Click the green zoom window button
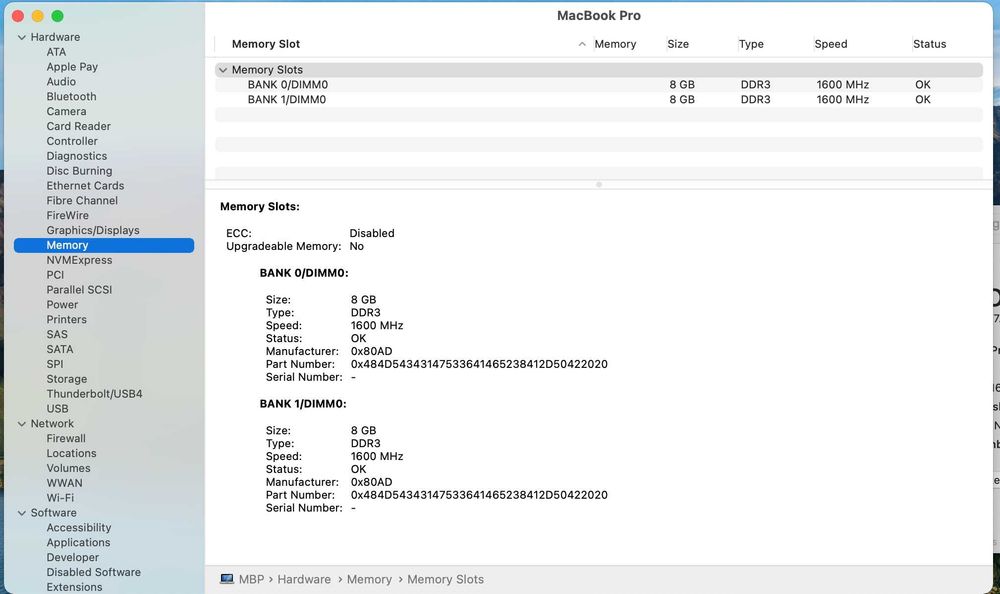This screenshot has width=1000, height=594. point(57,16)
